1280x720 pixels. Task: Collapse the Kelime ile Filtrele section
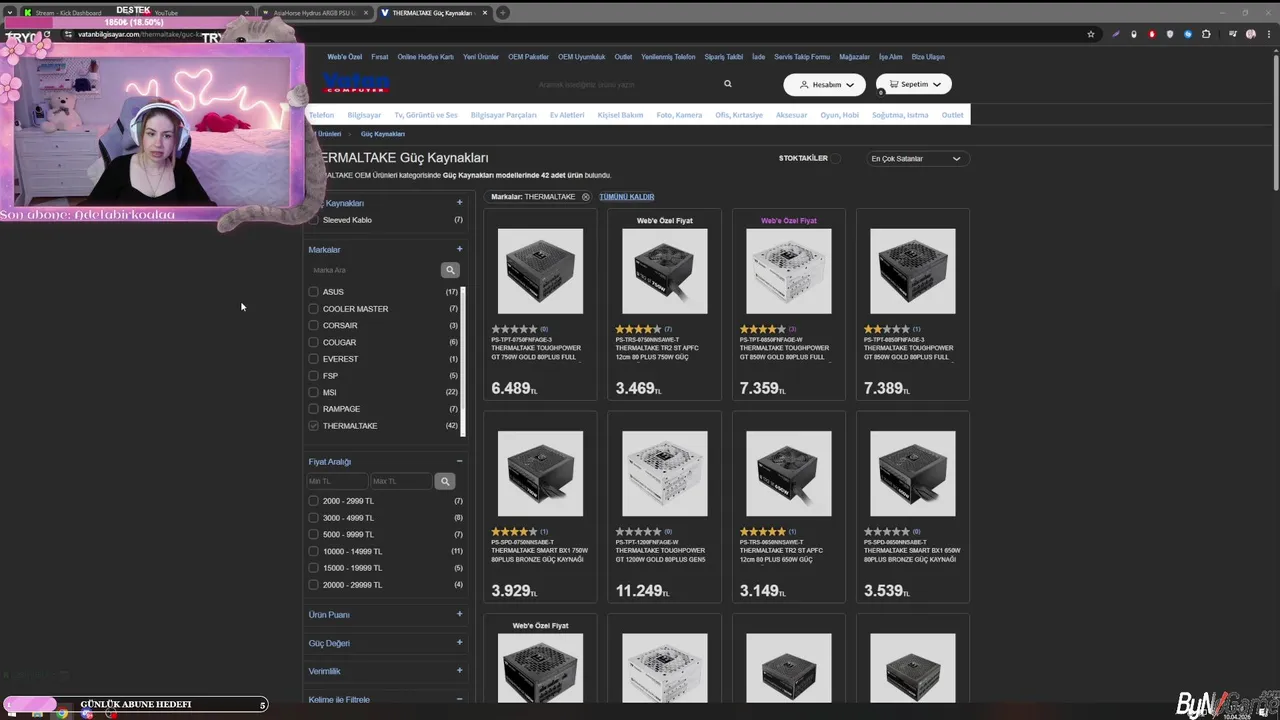pyautogui.click(x=459, y=699)
